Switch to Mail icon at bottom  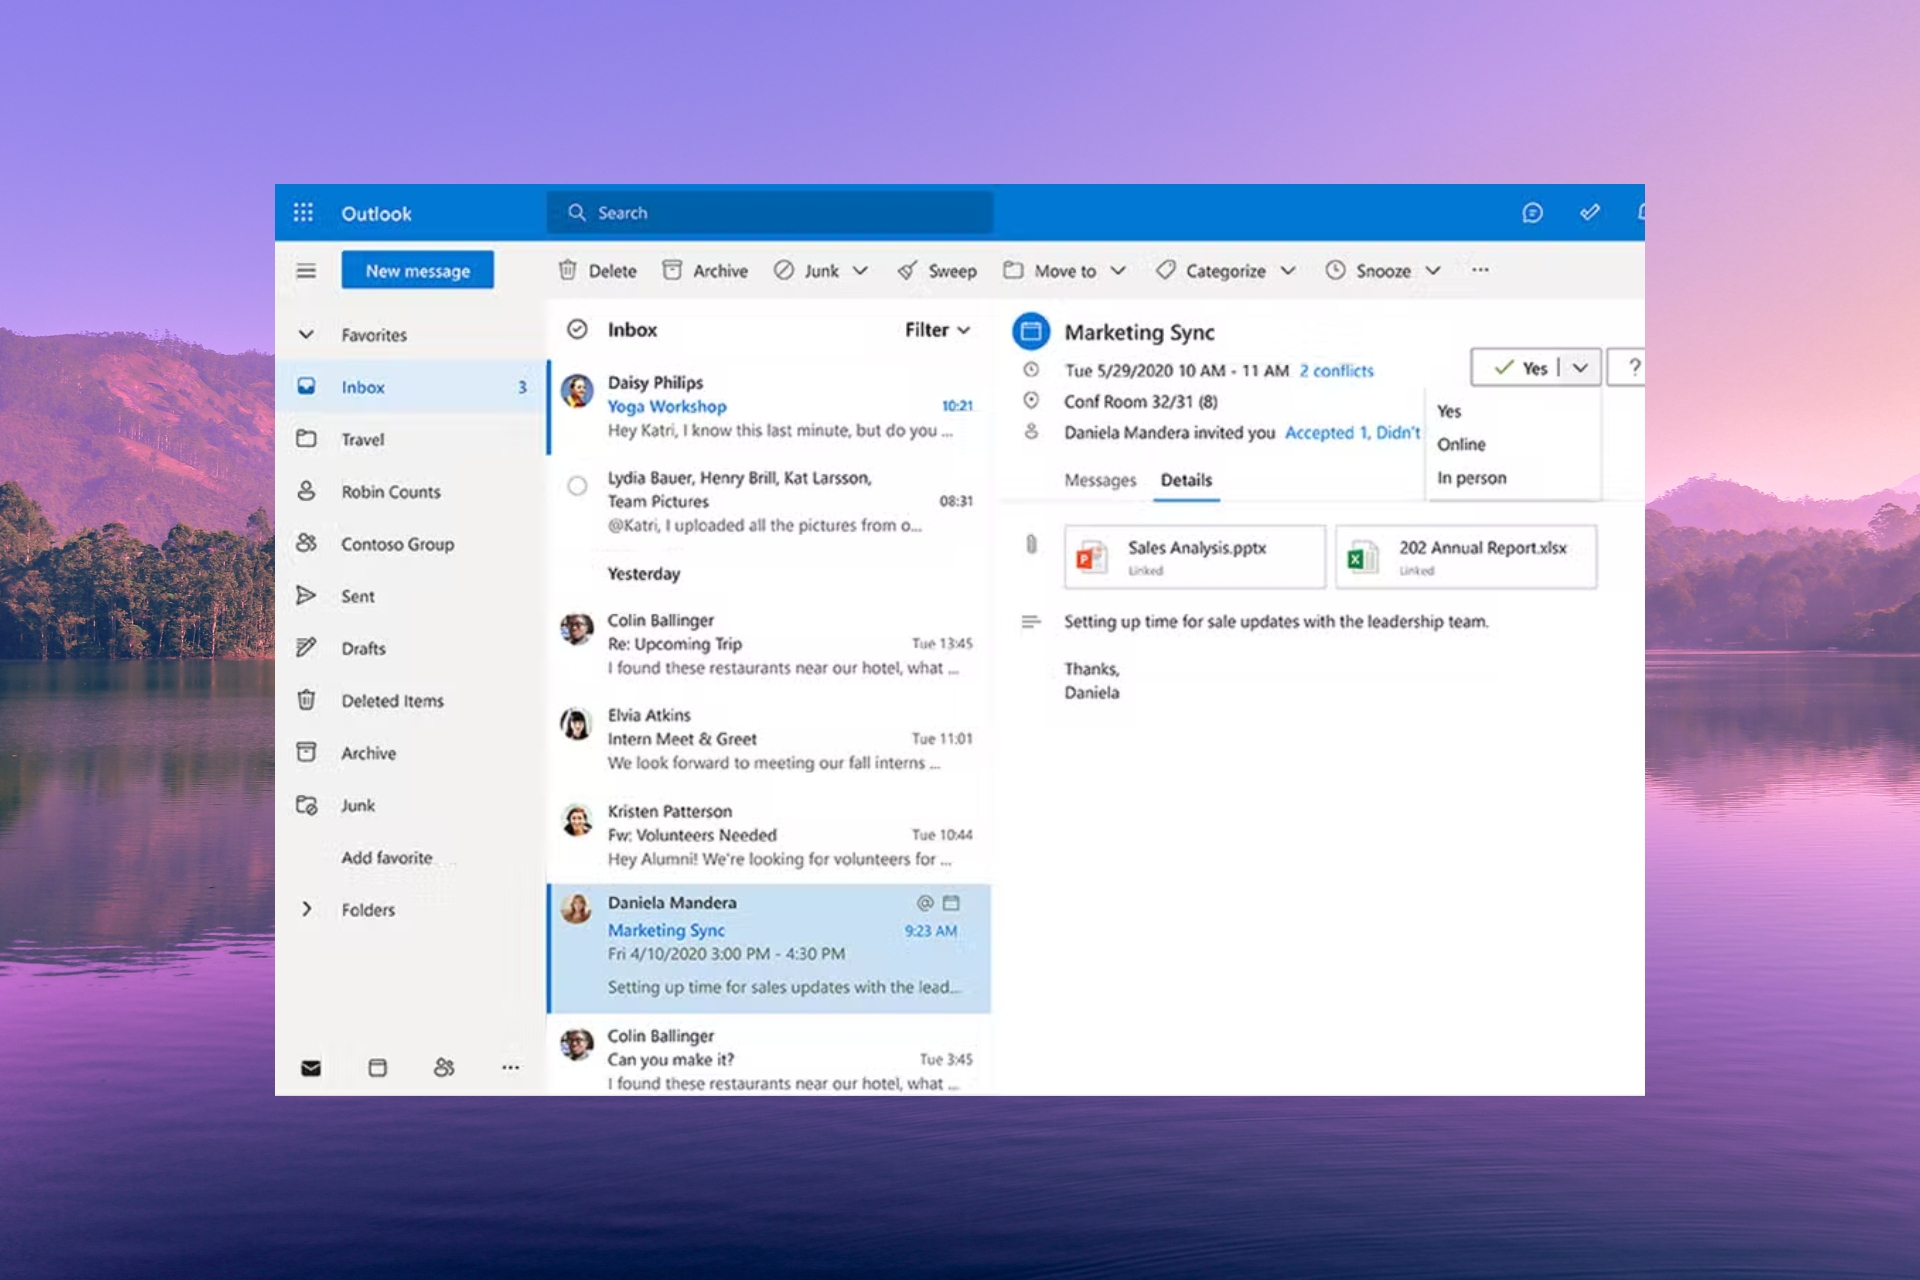311,1068
